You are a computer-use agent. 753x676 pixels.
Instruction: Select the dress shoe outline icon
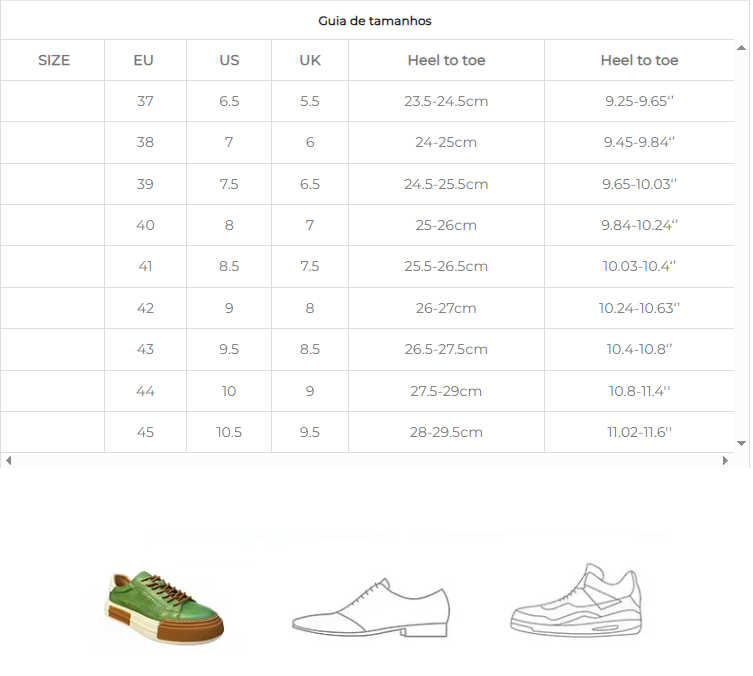(x=370, y=607)
